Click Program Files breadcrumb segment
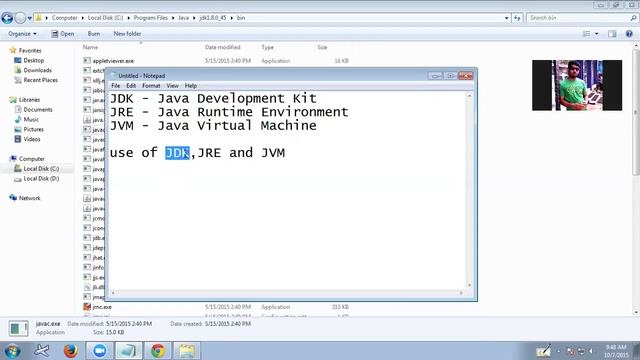Image resolution: width=640 pixels, height=360 pixels. 151,18
